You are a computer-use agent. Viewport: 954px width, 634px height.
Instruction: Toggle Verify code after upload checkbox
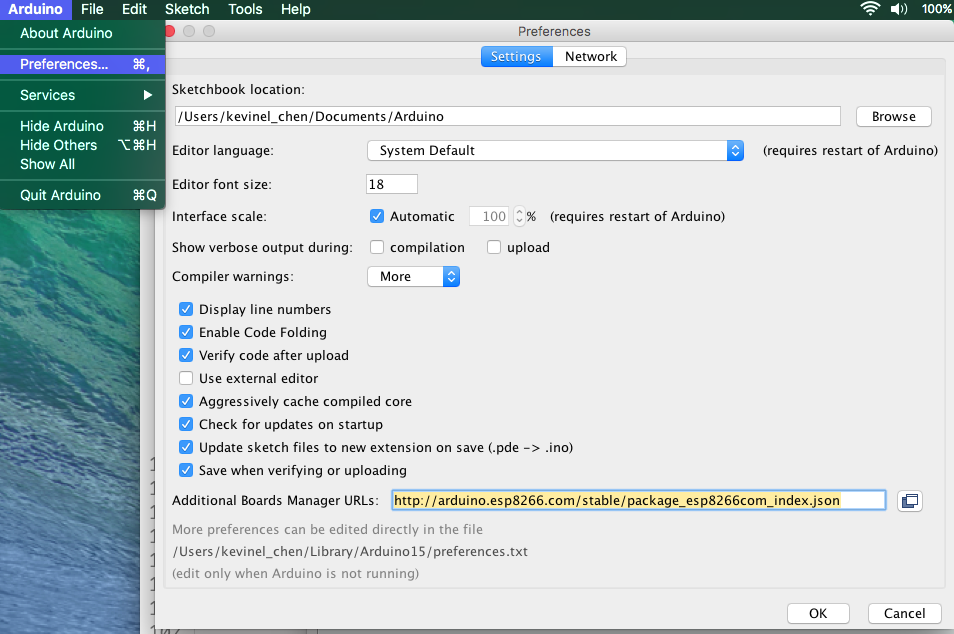[186, 355]
